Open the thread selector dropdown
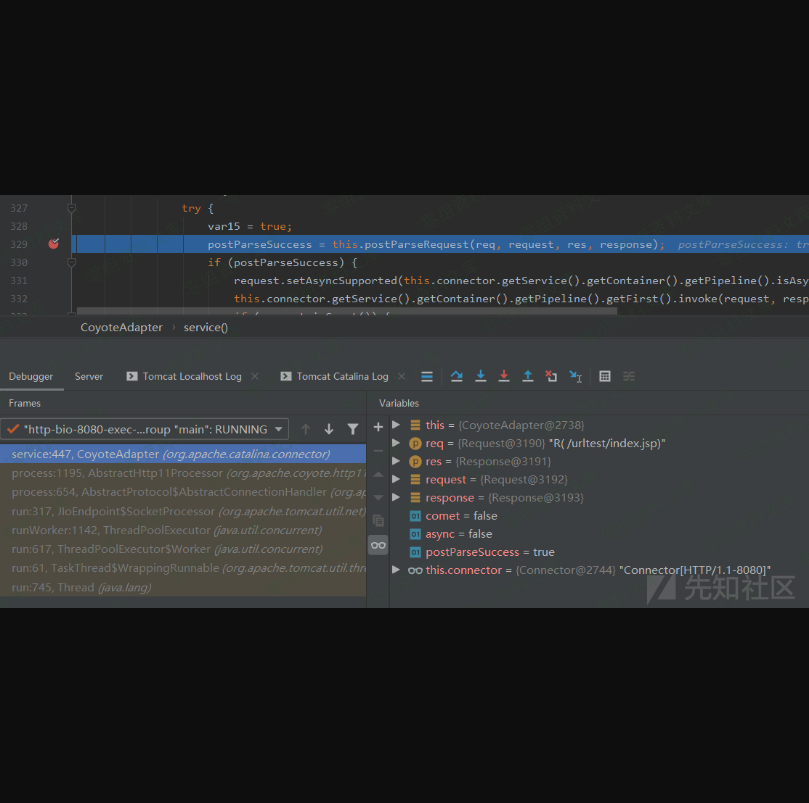809x803 pixels. click(279, 429)
